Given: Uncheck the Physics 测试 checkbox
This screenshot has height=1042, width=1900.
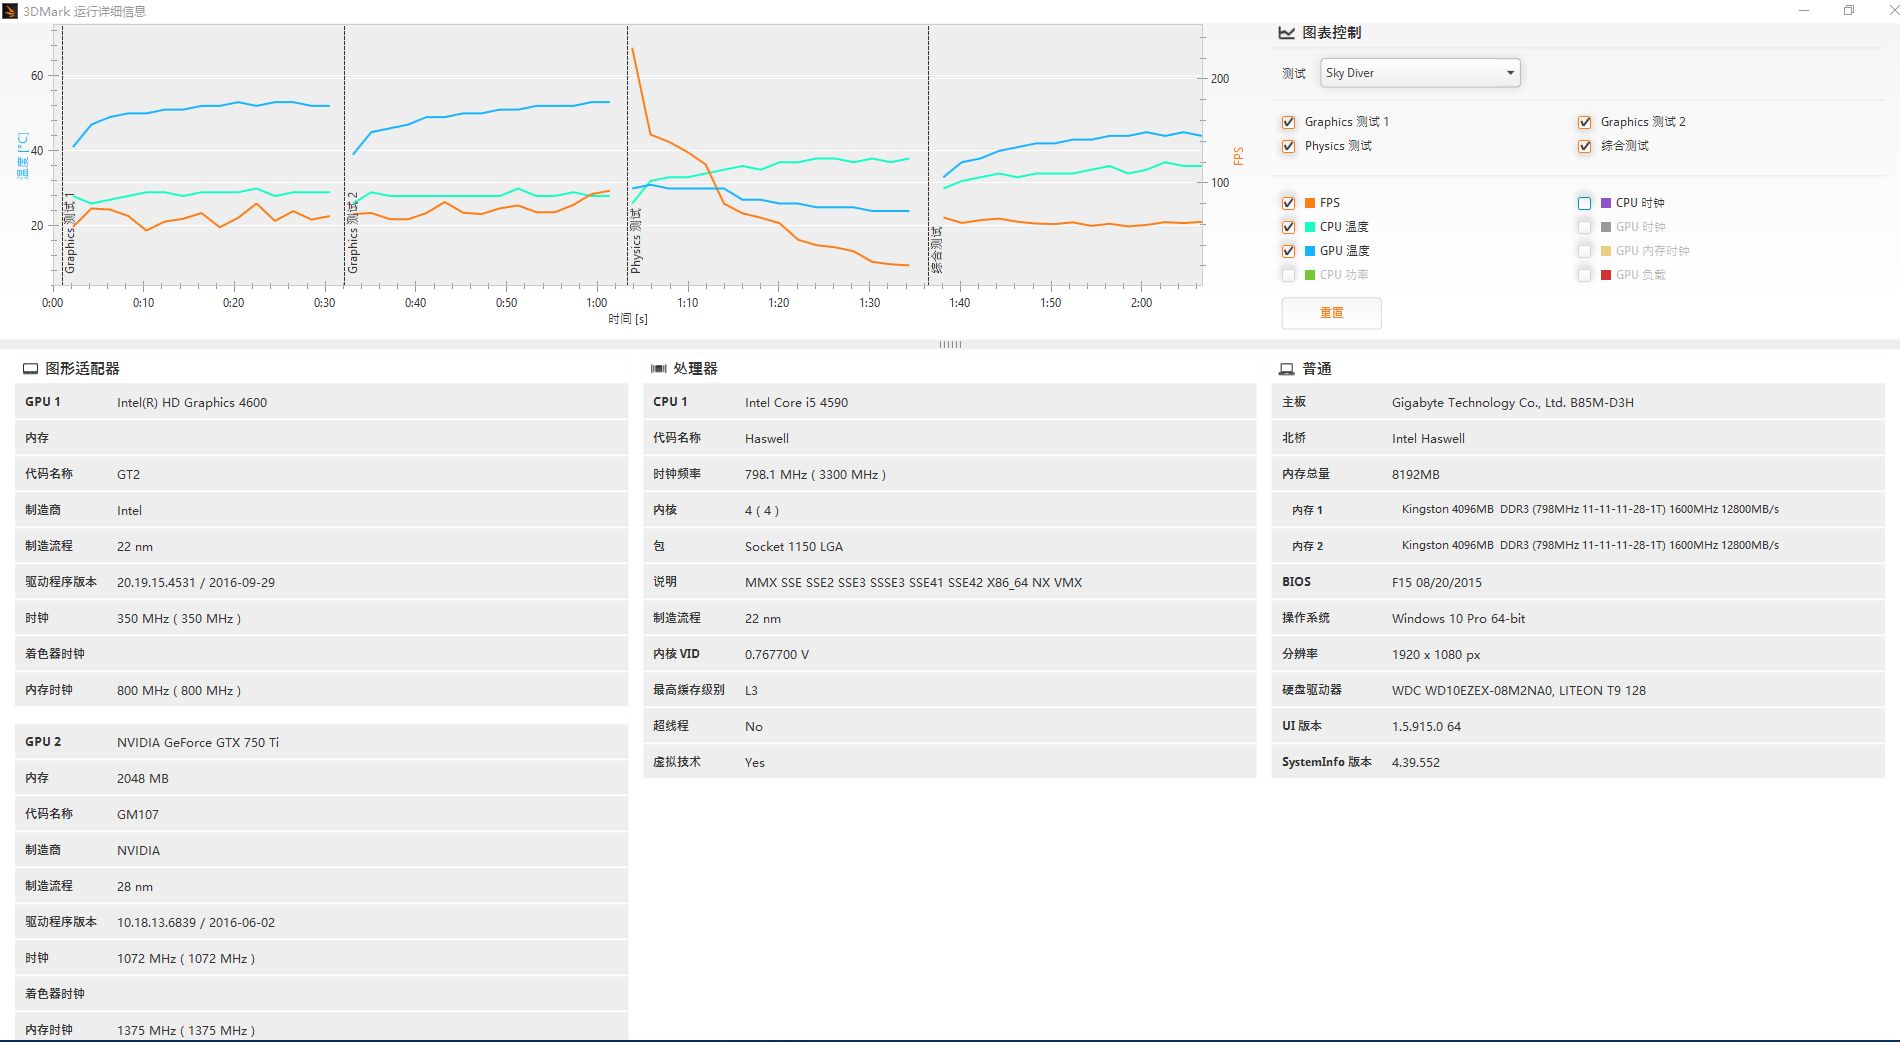Looking at the screenshot, I should click(1289, 146).
